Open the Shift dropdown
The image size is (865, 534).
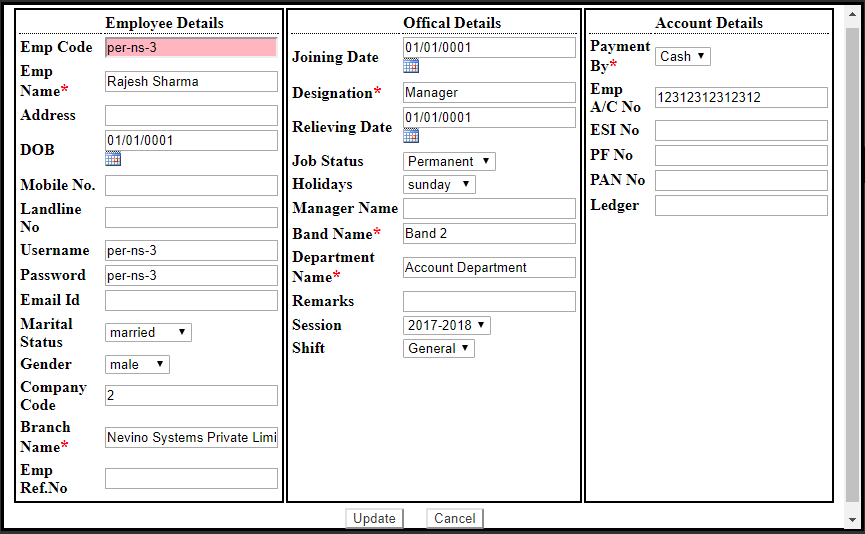tap(439, 348)
